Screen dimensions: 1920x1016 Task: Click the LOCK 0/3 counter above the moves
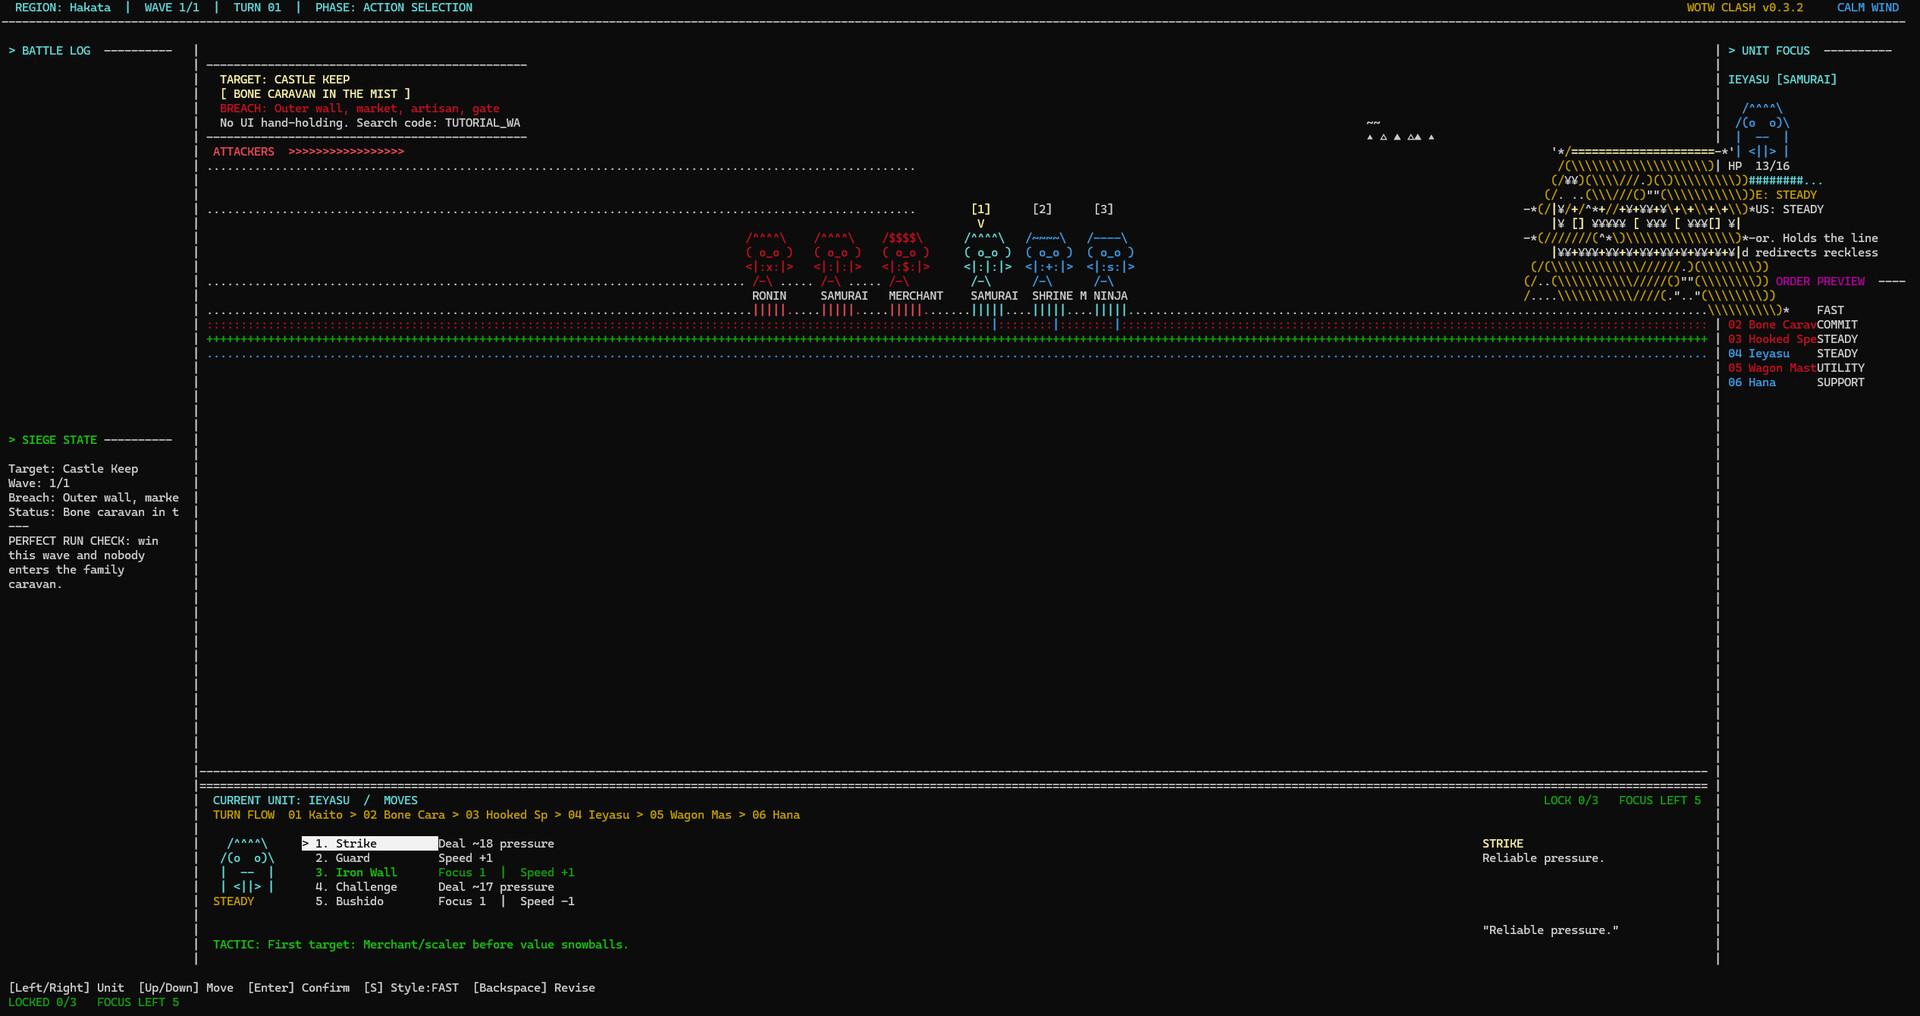[x=1571, y=801]
